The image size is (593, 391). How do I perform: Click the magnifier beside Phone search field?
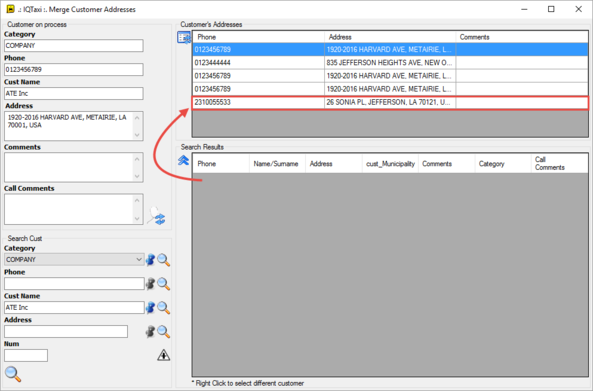coord(163,284)
